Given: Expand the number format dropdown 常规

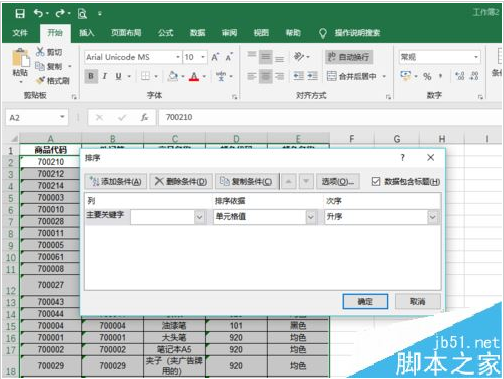Looking at the screenshot, I should click(476, 57).
